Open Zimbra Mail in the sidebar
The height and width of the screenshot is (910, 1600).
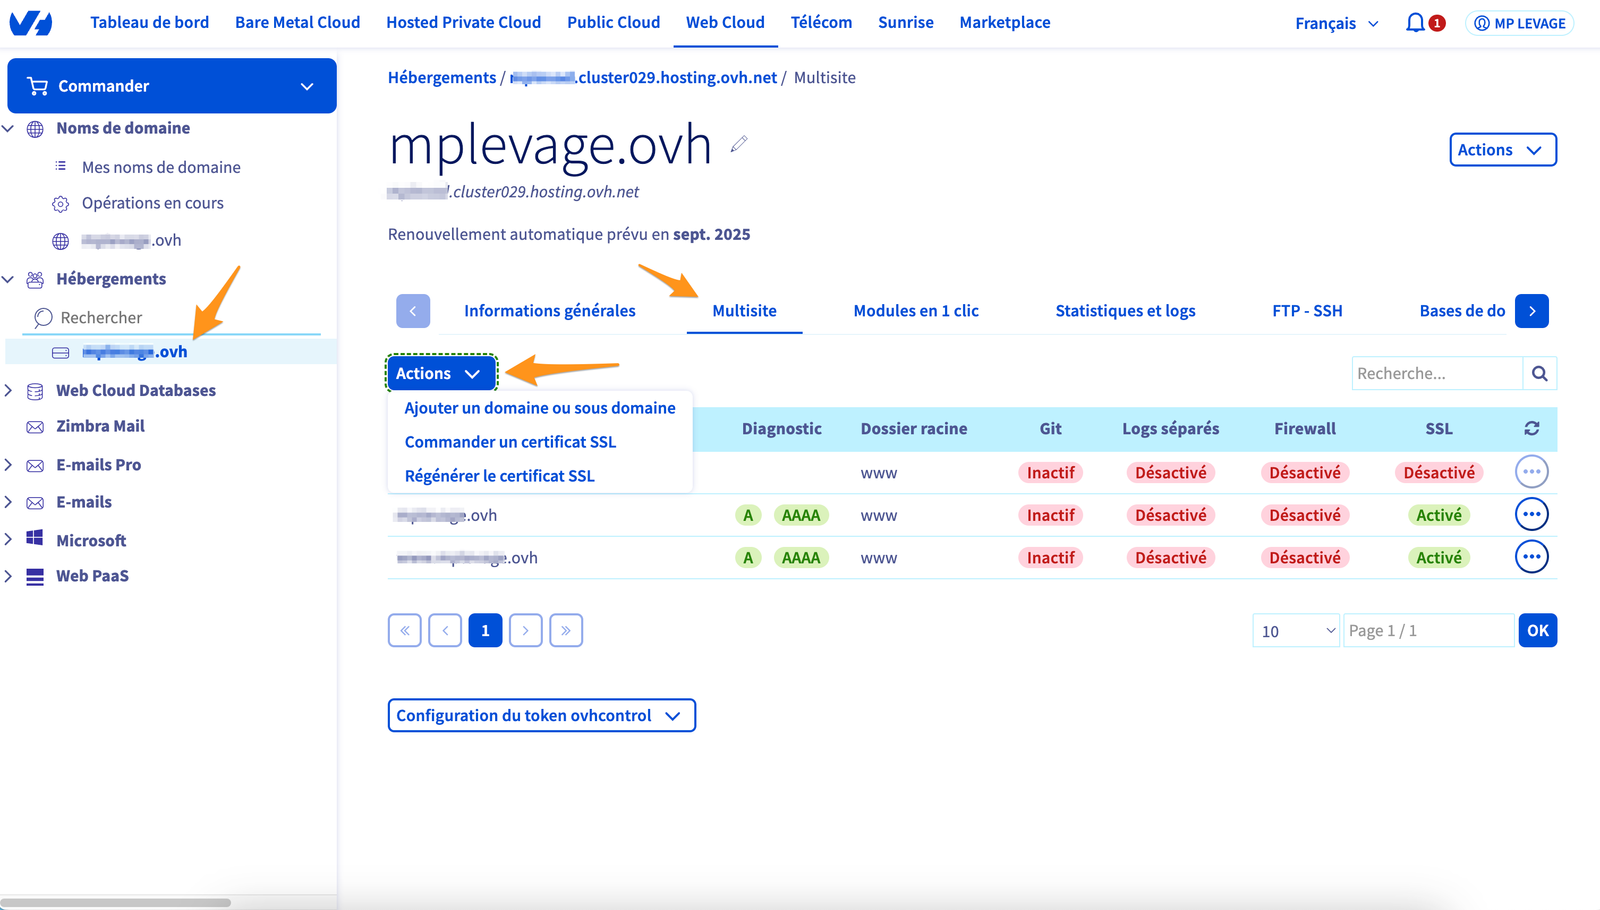pyautogui.click(x=100, y=426)
